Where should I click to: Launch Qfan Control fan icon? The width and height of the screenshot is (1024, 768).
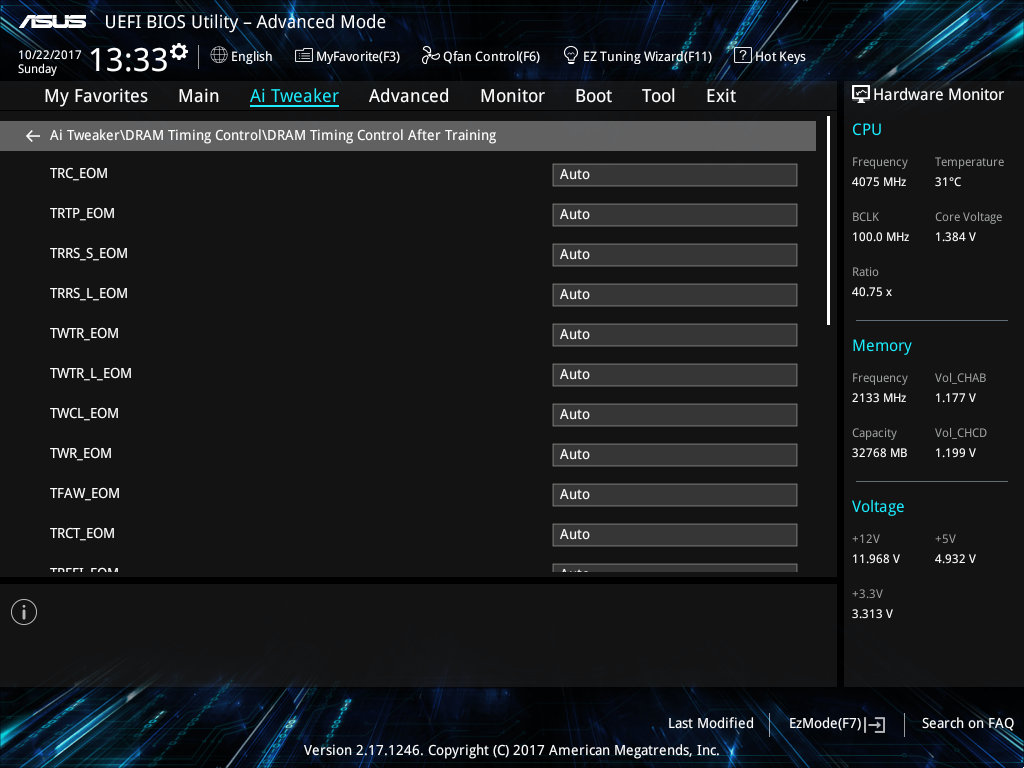(430, 56)
